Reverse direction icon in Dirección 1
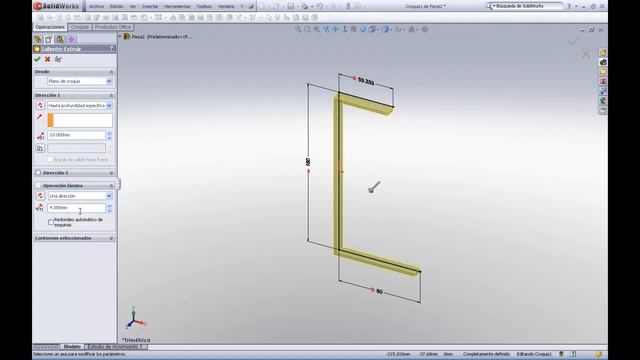Screen dimensions: 640x360 [40, 105]
